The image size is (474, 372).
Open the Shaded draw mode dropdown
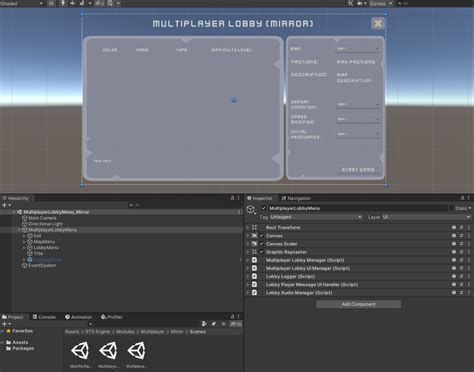pos(22,3)
